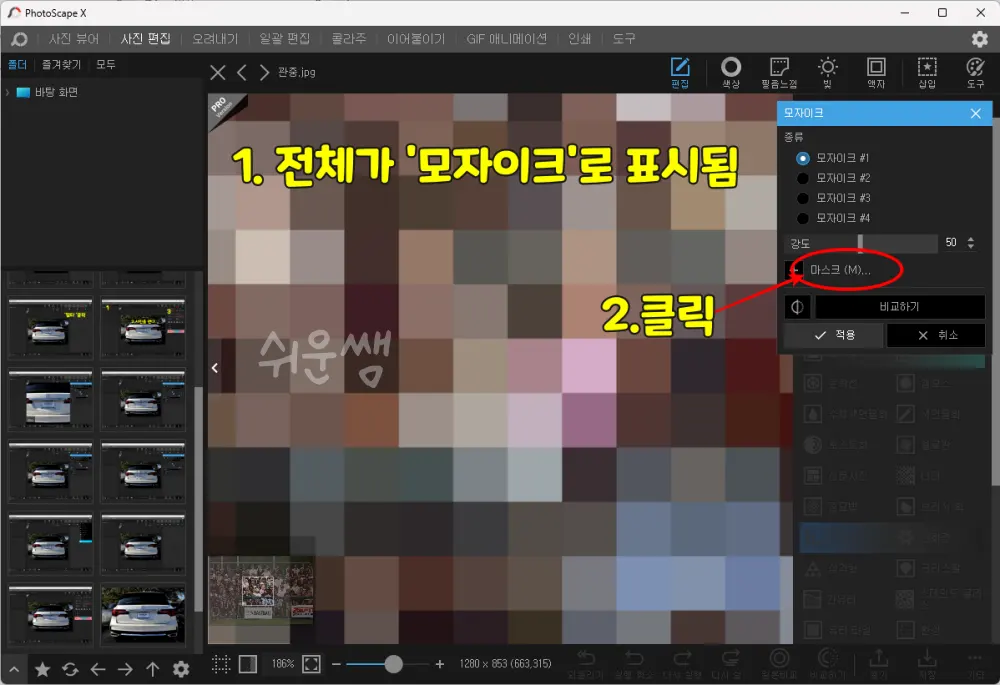Open the 필름느낌 (Film effect) tool
The width and height of the screenshot is (1000, 685).
coord(780,71)
